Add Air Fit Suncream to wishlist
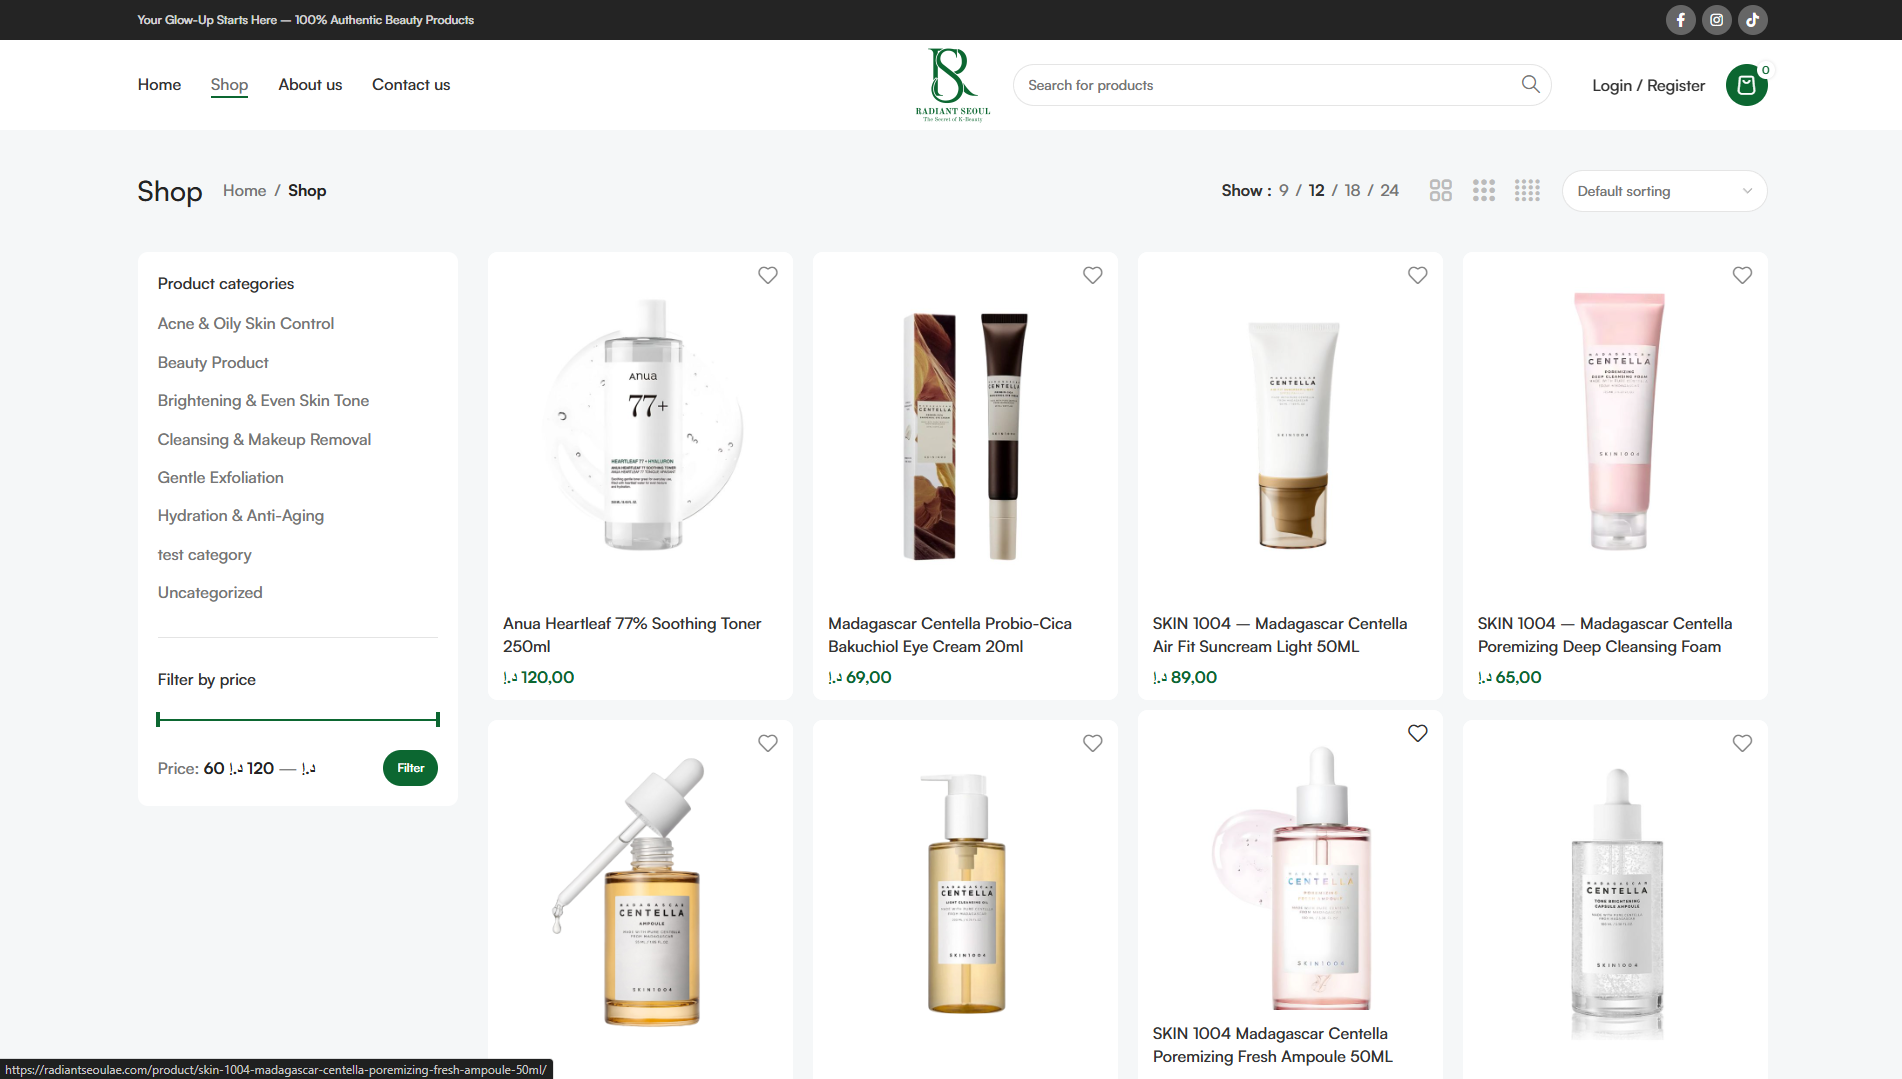This screenshot has height=1079, width=1902. (1417, 275)
